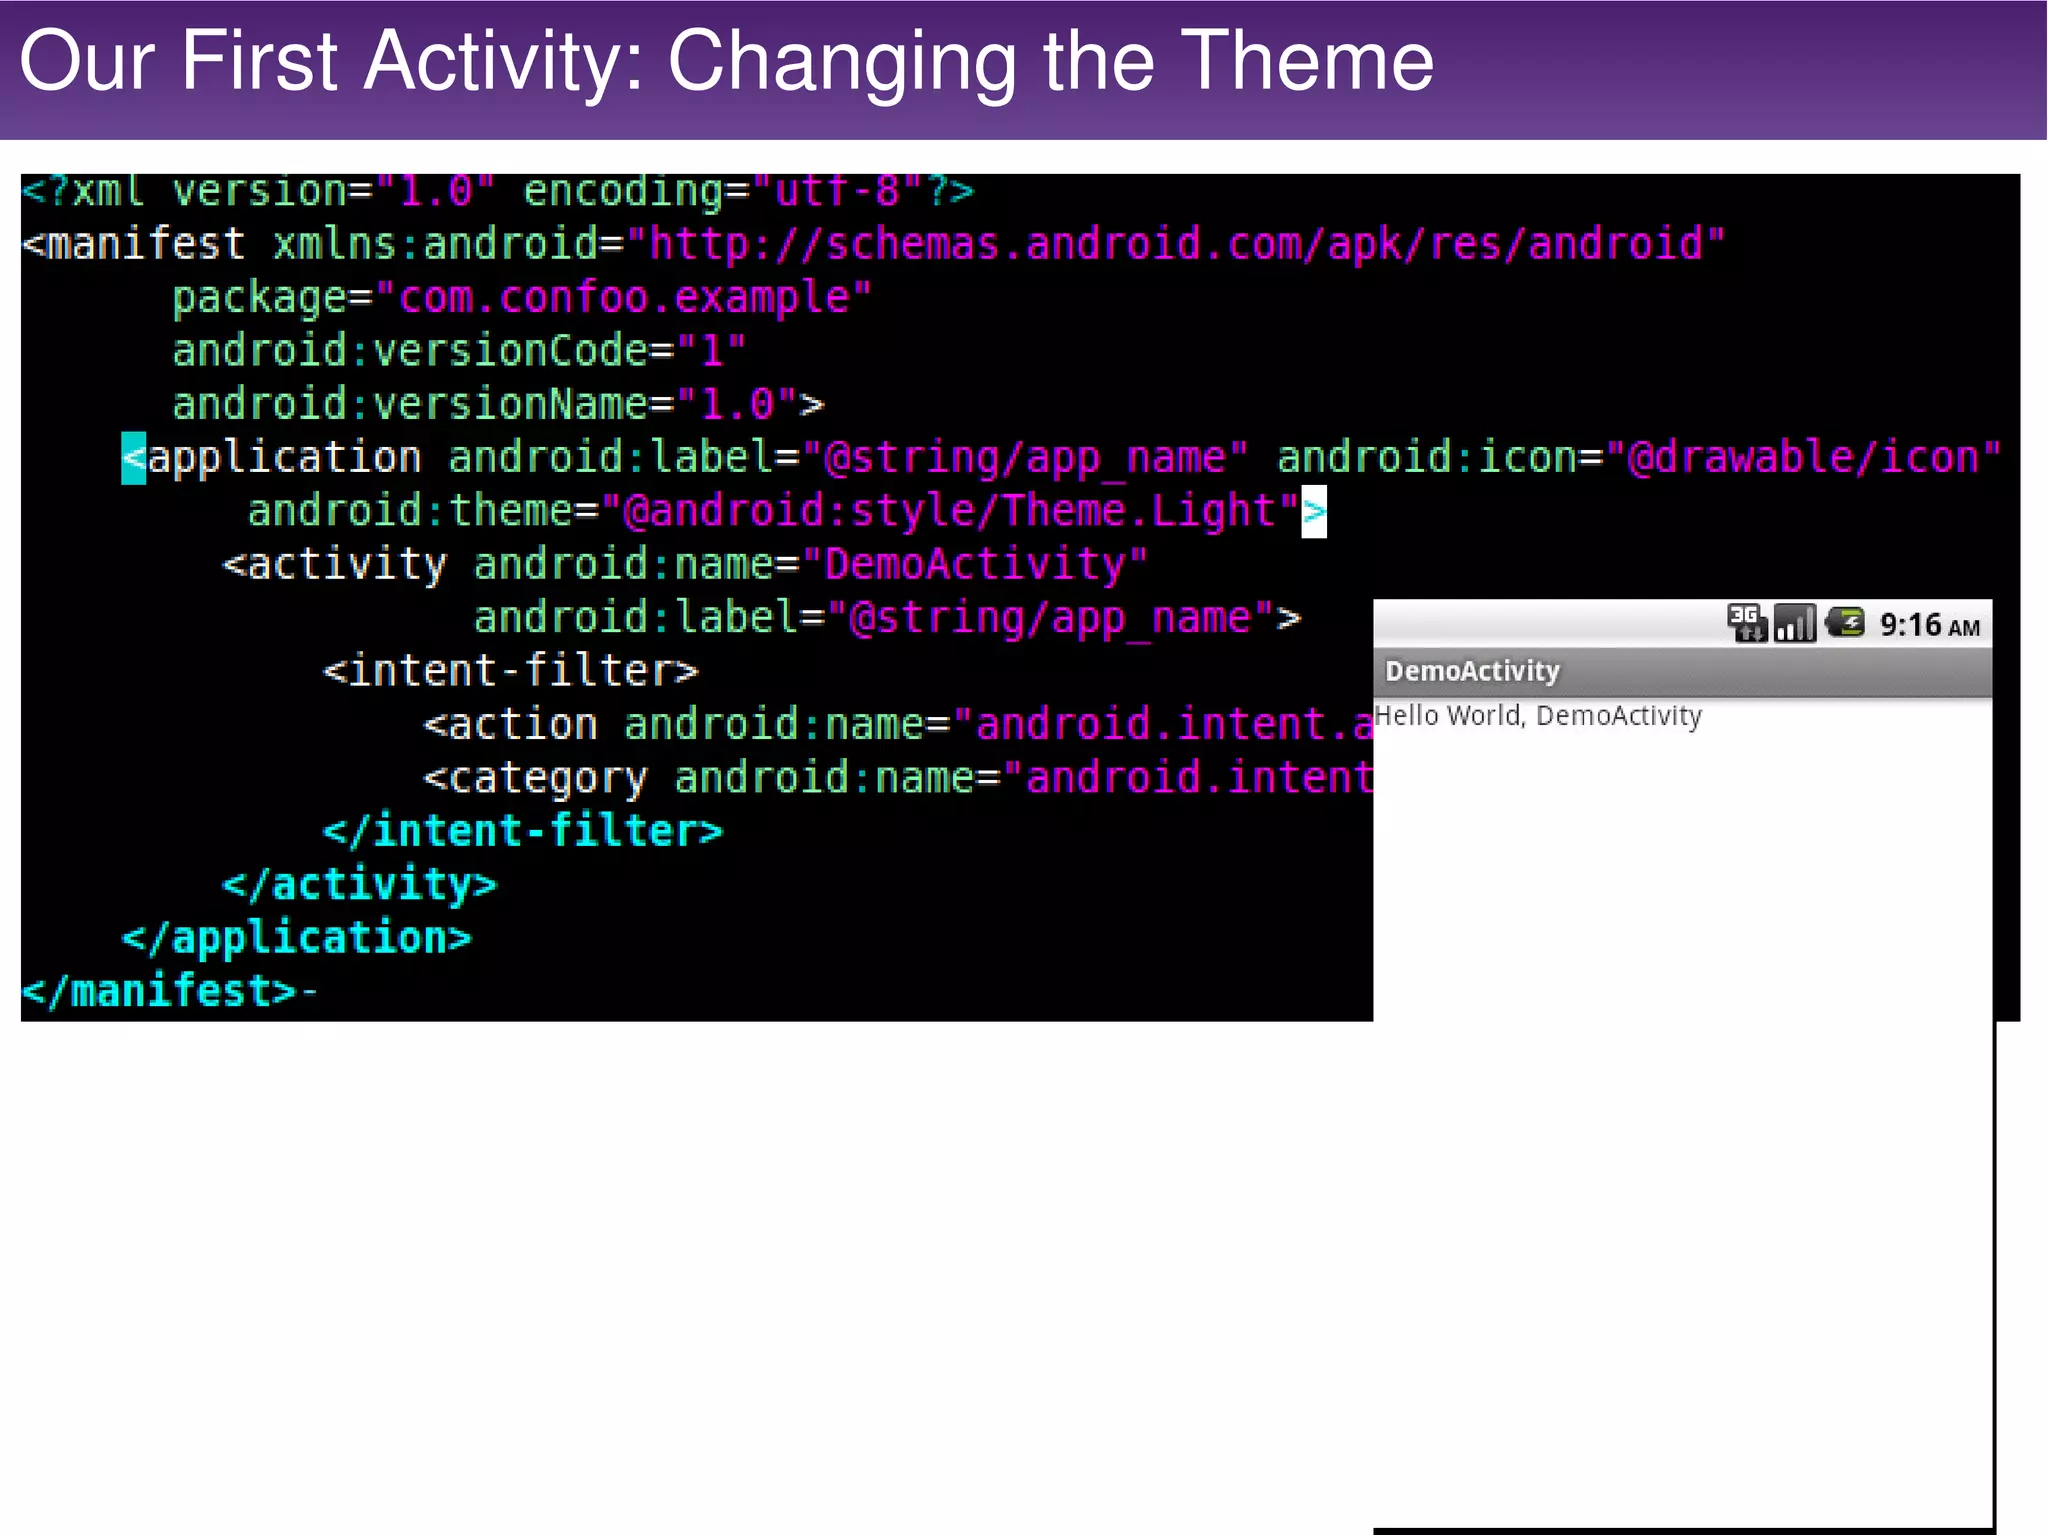This screenshot has width=2048, height=1535.
Task: Click the "@drawable/icon" value
Action: 1804,457
